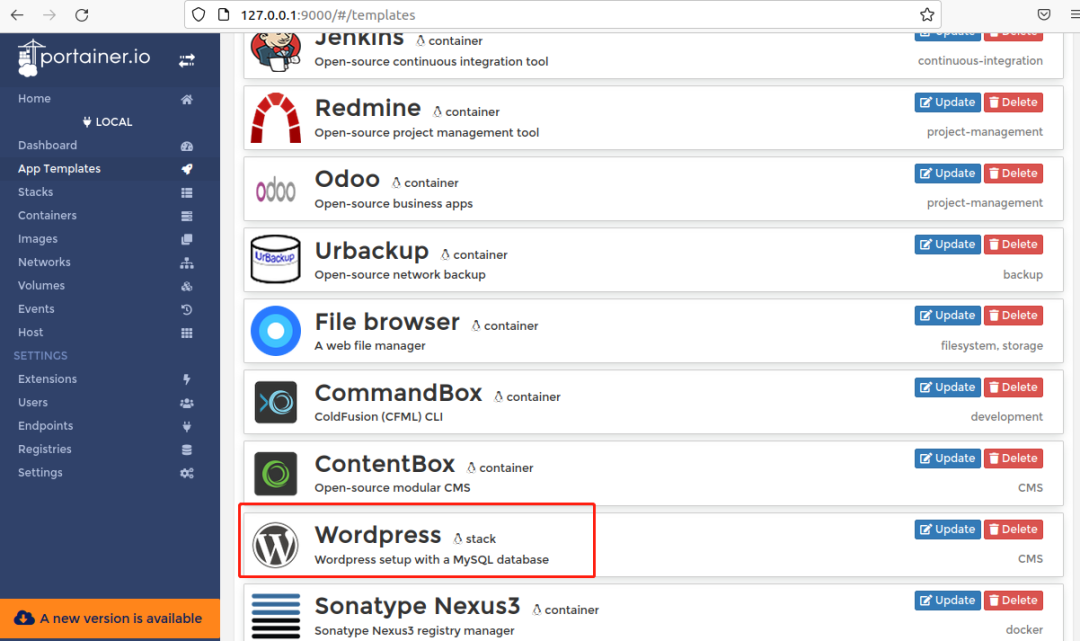The height and width of the screenshot is (641, 1080).
Task: Click the Settings cogs icon
Action: 187,473
